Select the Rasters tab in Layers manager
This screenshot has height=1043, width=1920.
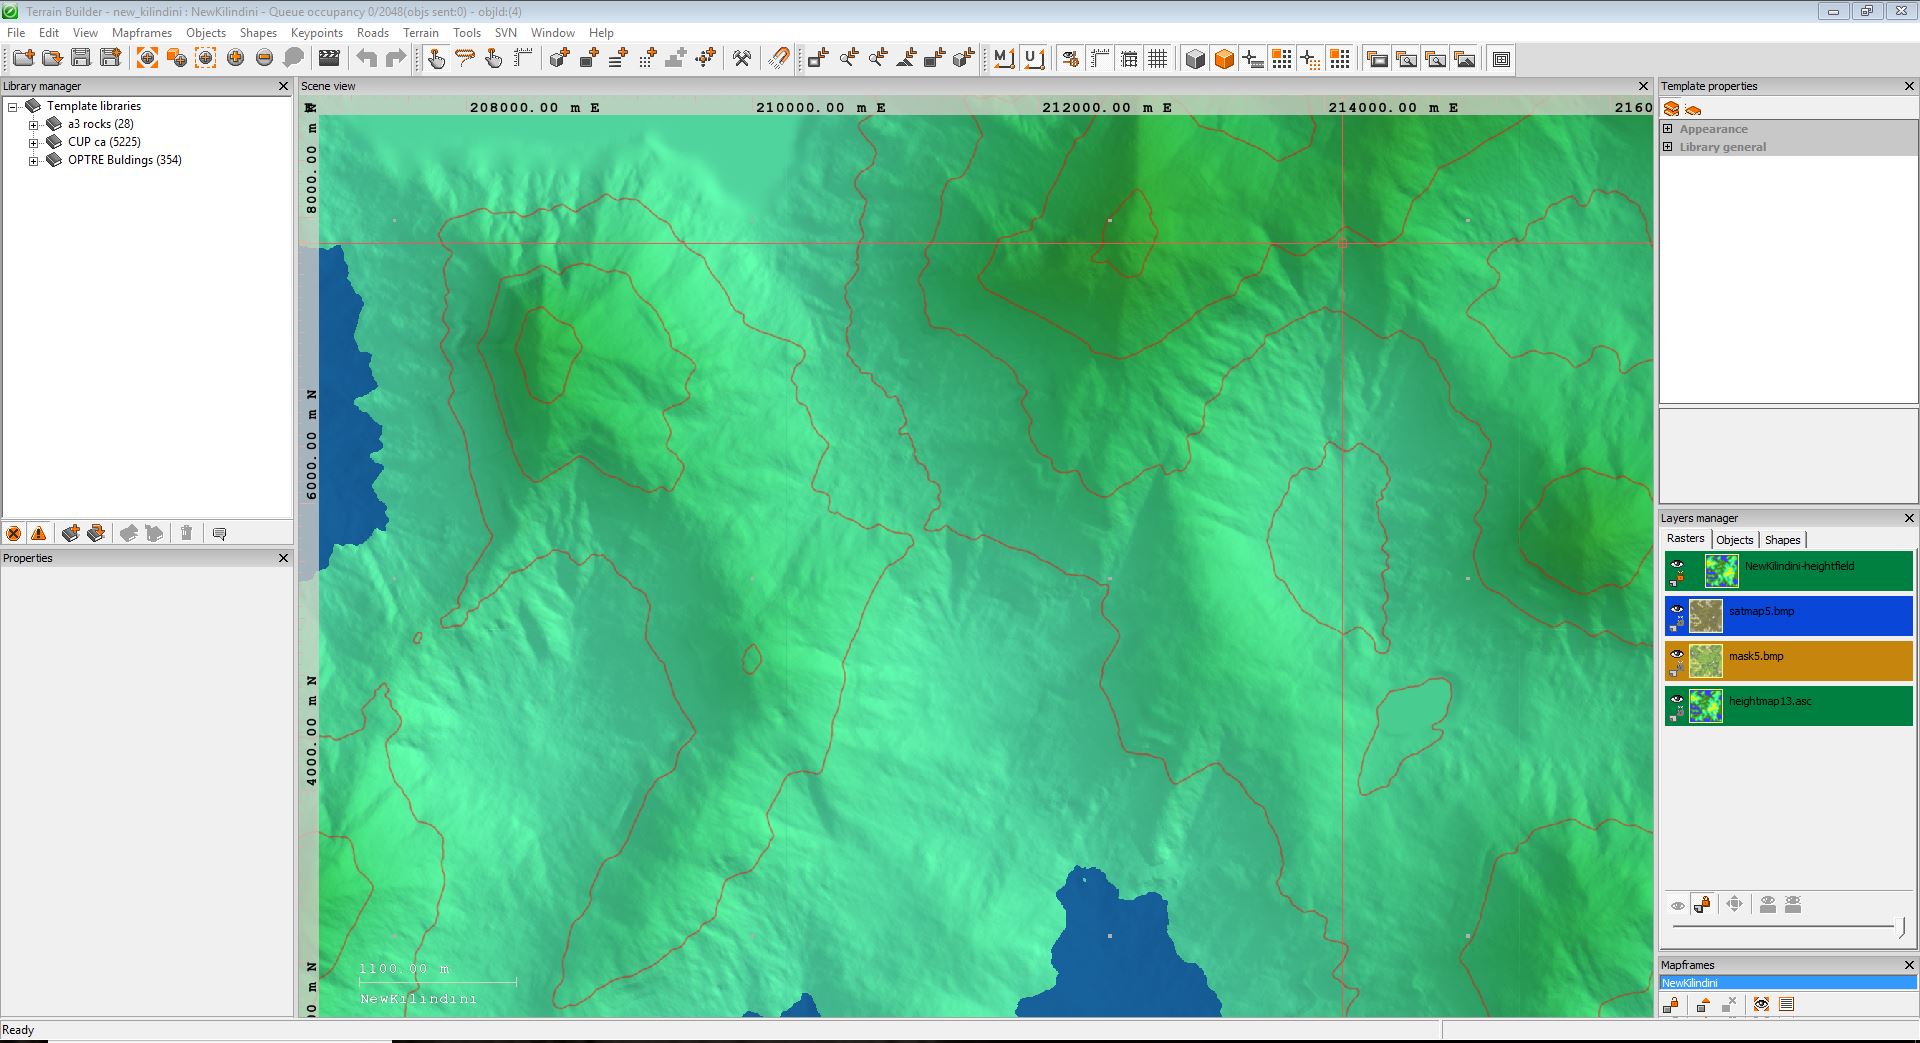[x=1686, y=539]
